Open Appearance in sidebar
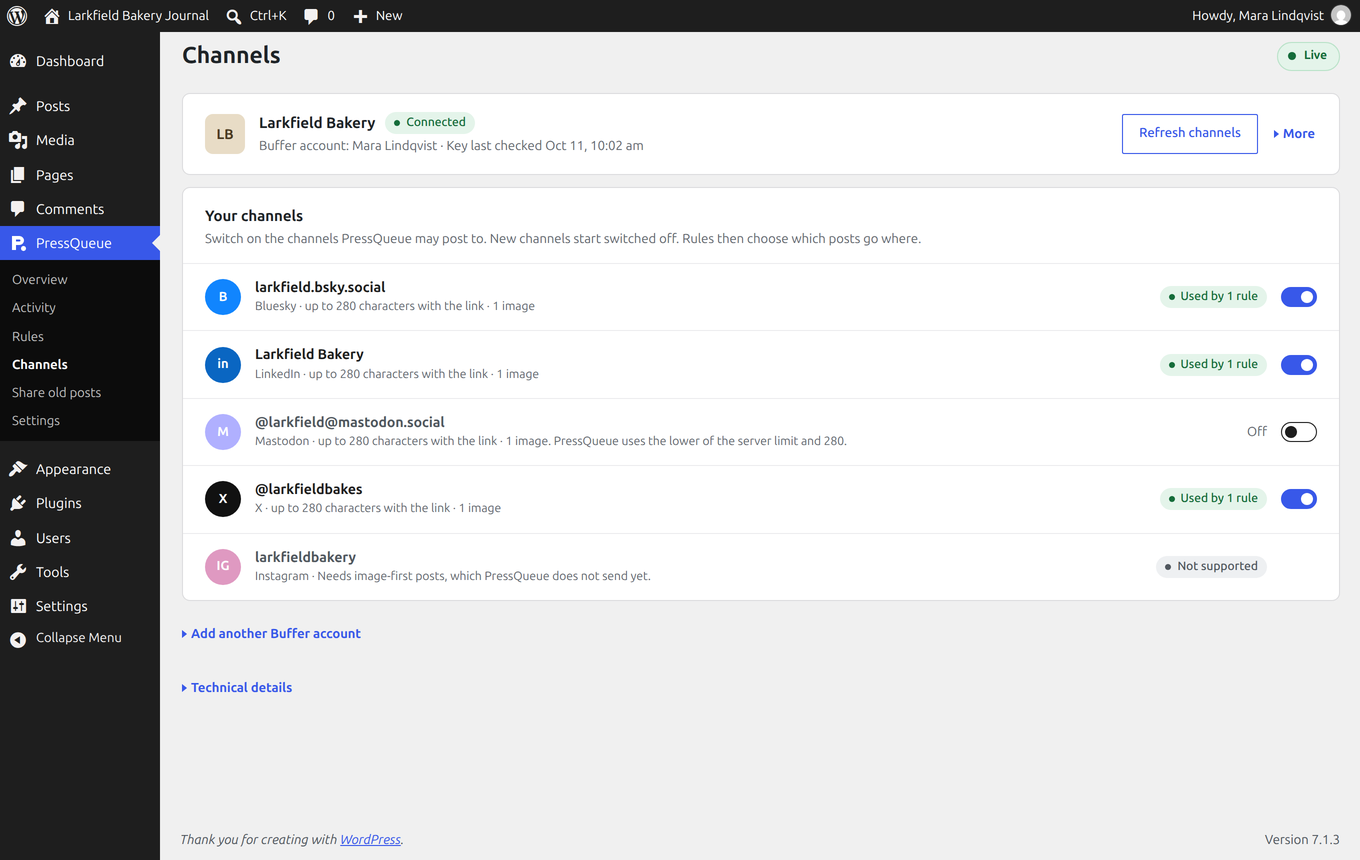 click(80, 469)
